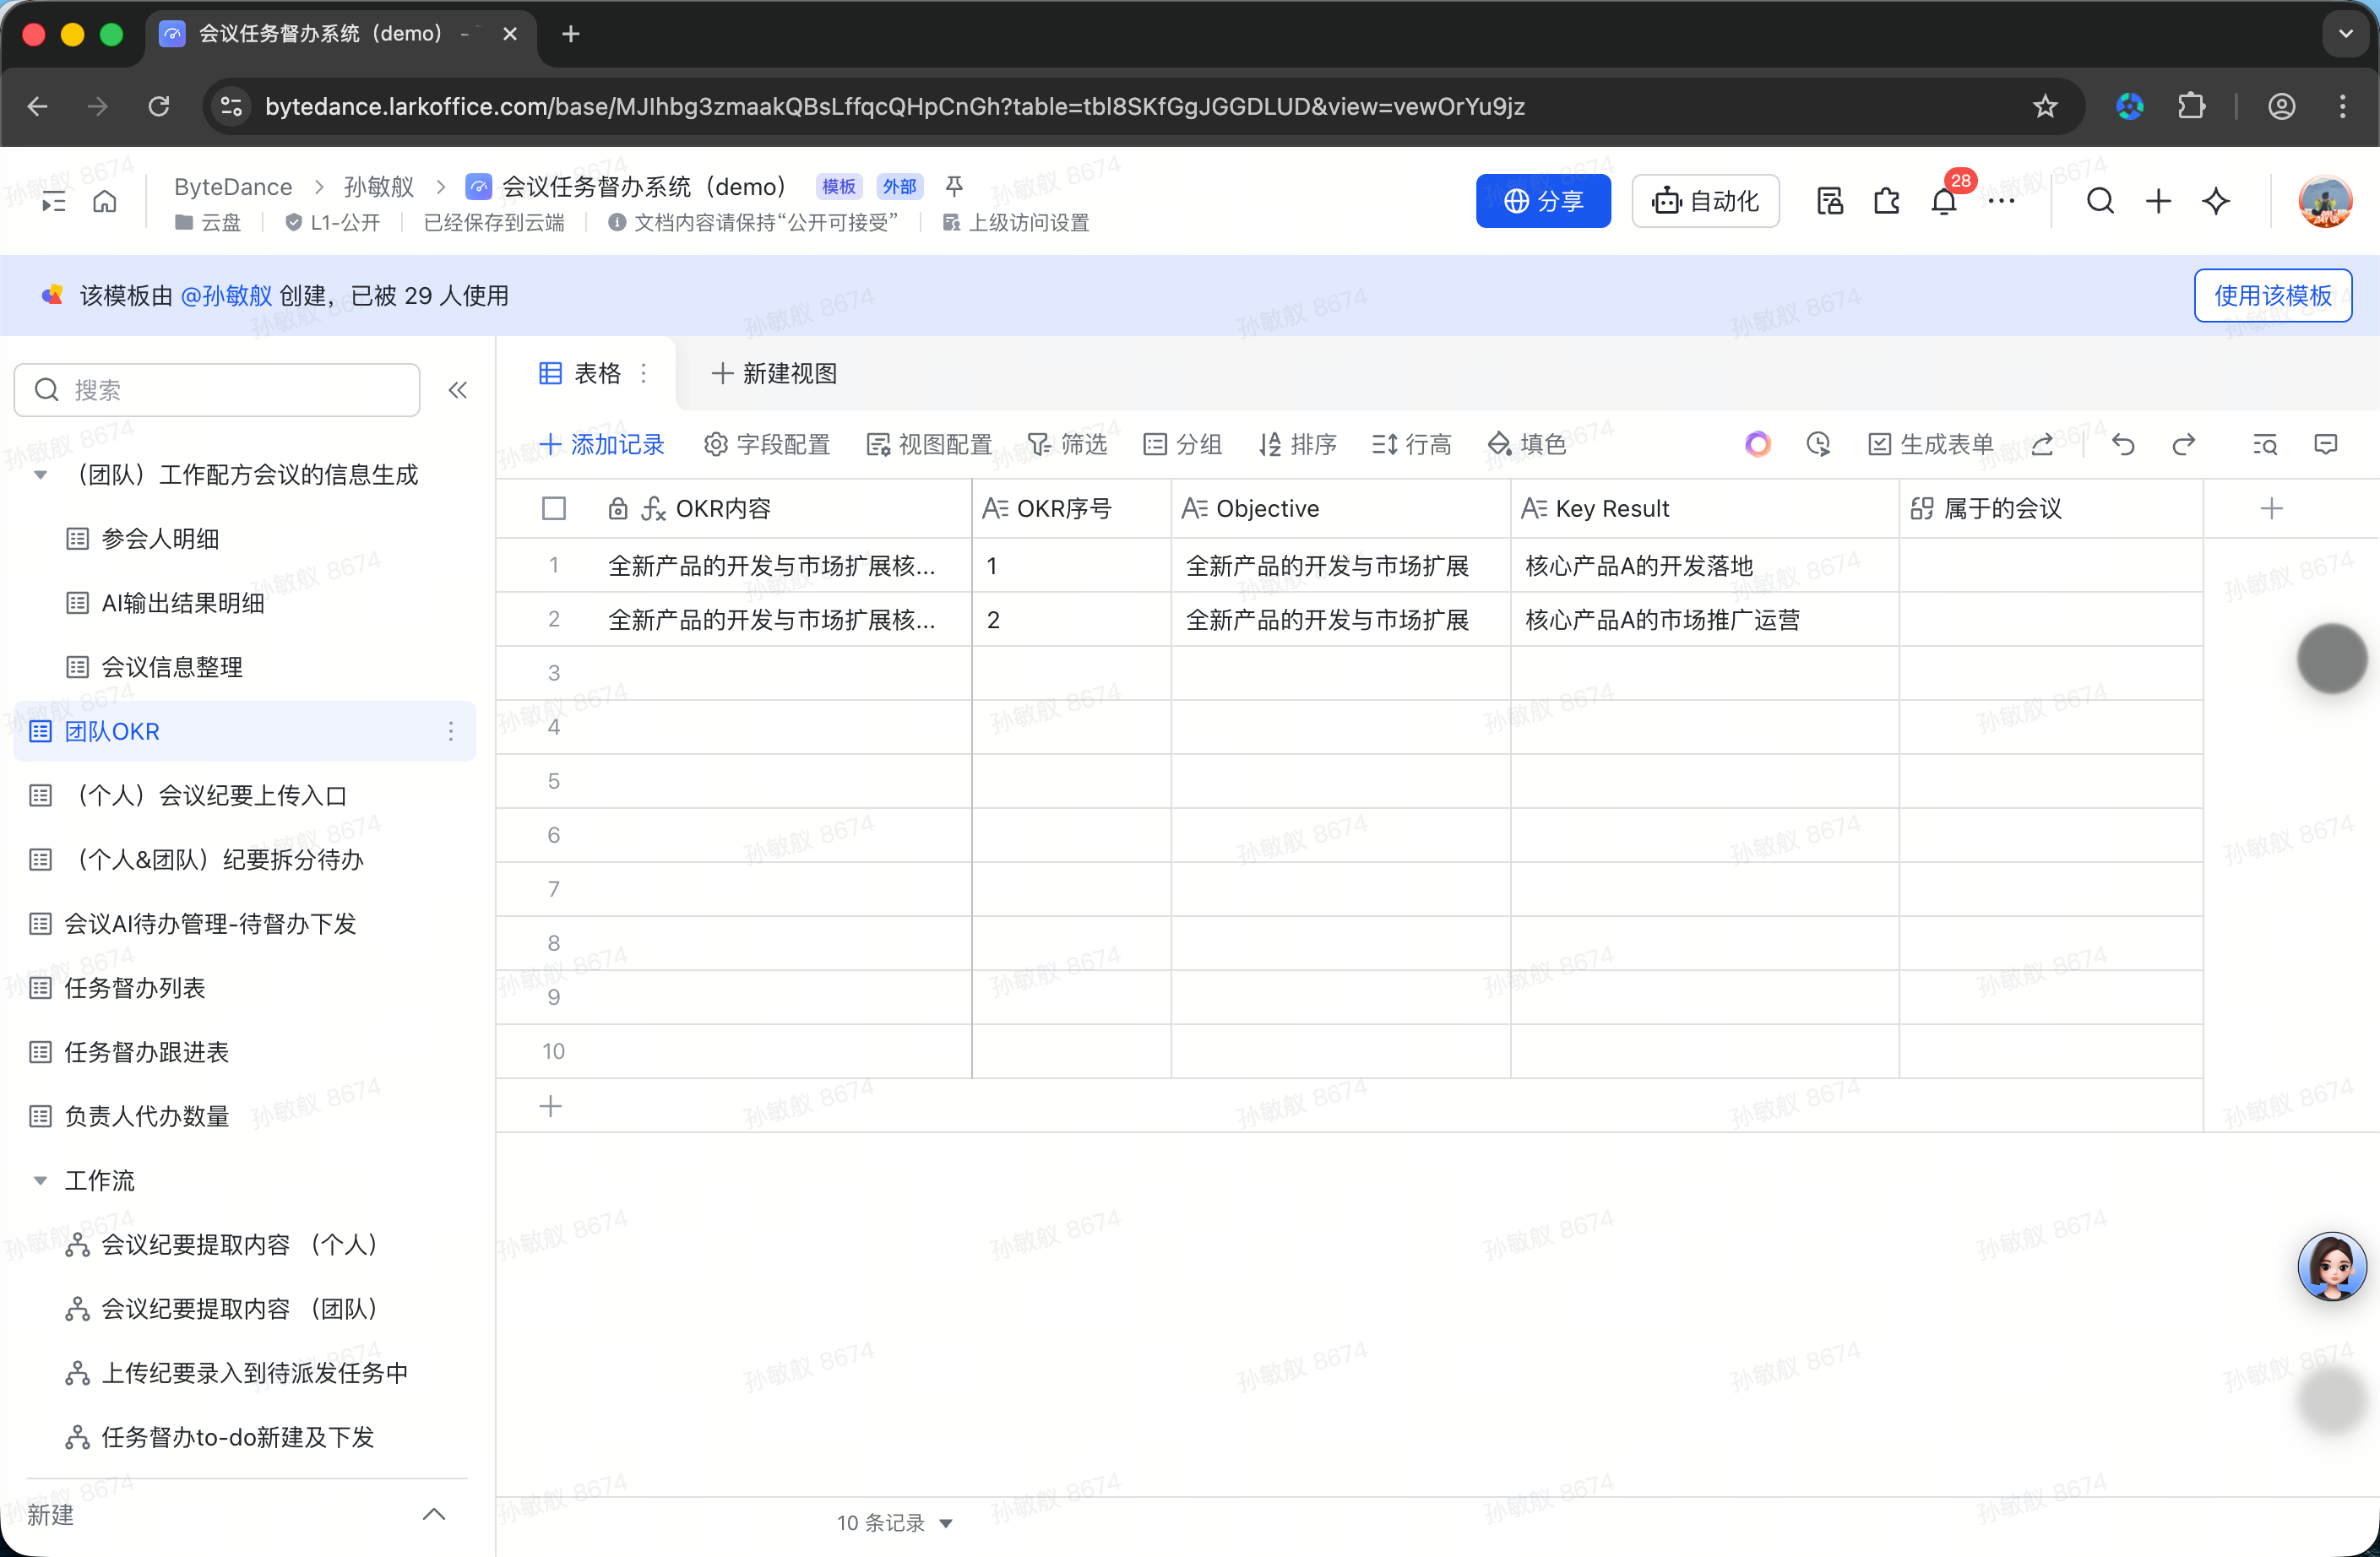Open the notifications bell icon
Viewport: 2380px width, 1557px height.
click(x=1943, y=201)
